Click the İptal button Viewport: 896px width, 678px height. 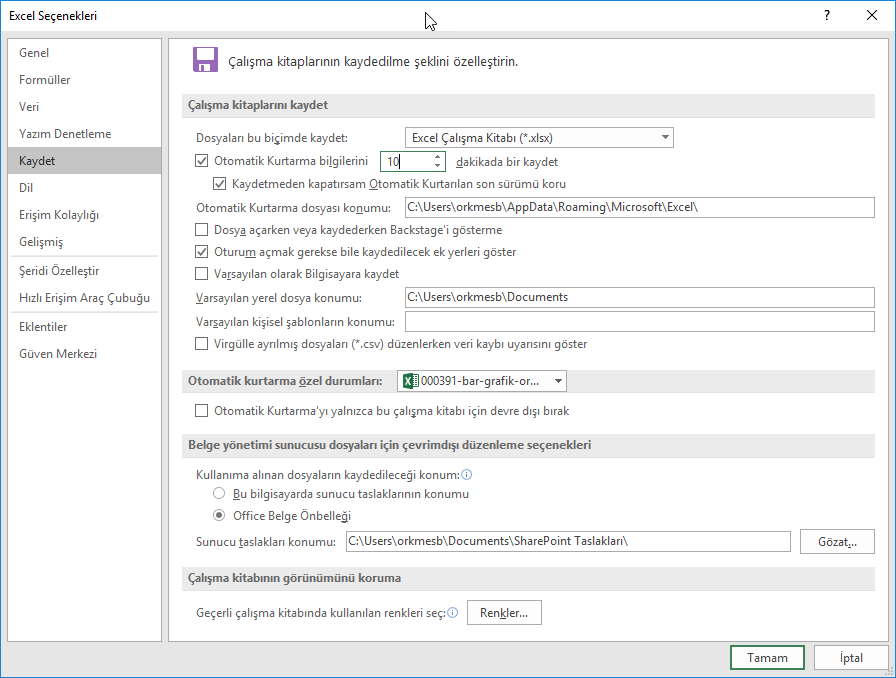point(851,657)
